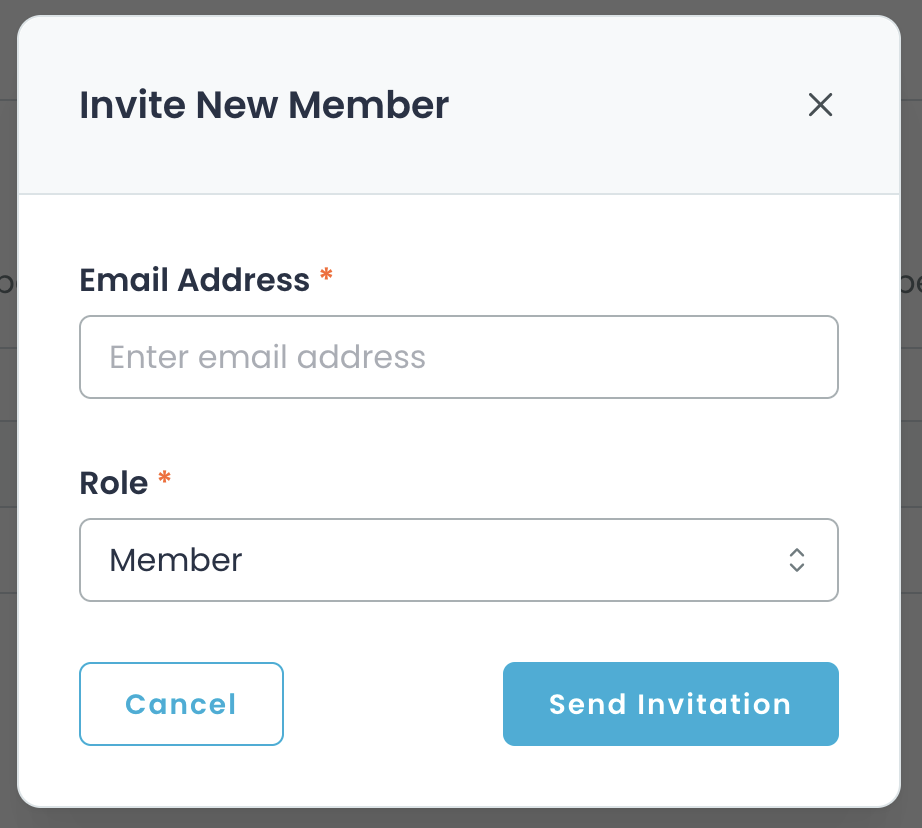The height and width of the screenshot is (828, 922).
Task: Click the Member text in the dropdown
Action: pyautogui.click(x=176, y=560)
